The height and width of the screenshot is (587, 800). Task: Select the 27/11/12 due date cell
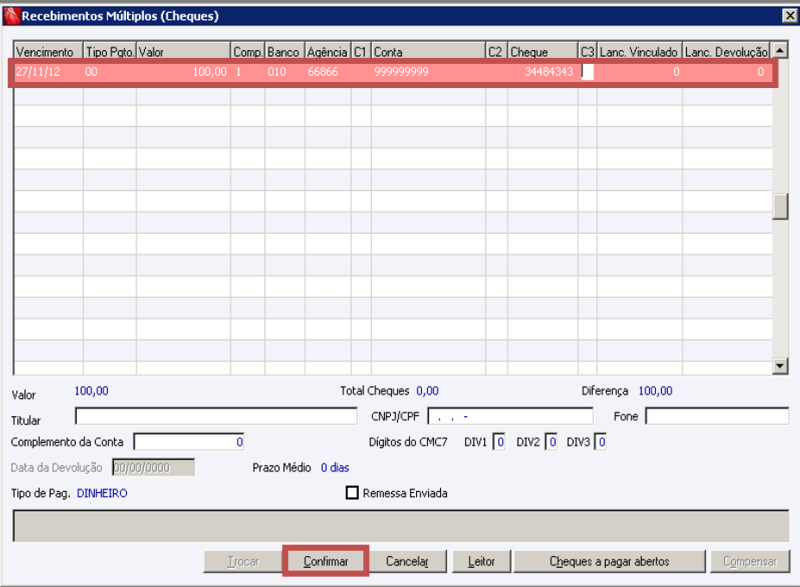[x=48, y=72]
